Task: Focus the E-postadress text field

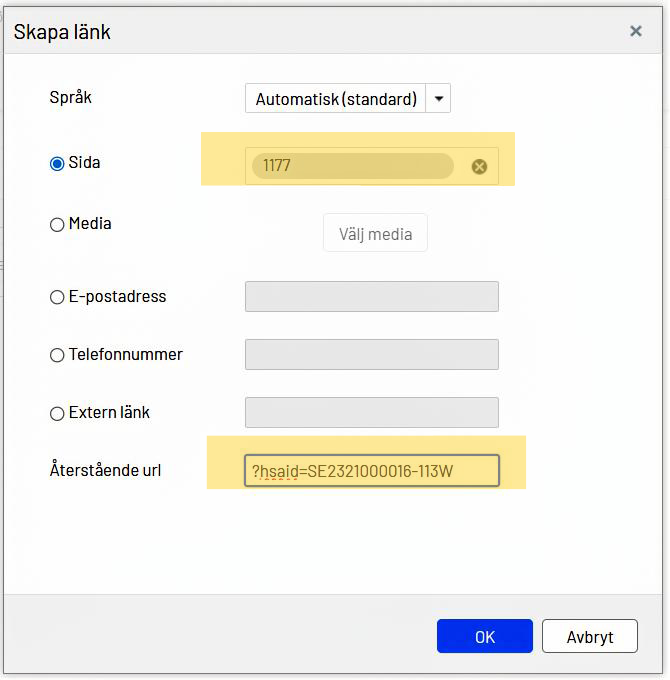Action: click(371, 297)
